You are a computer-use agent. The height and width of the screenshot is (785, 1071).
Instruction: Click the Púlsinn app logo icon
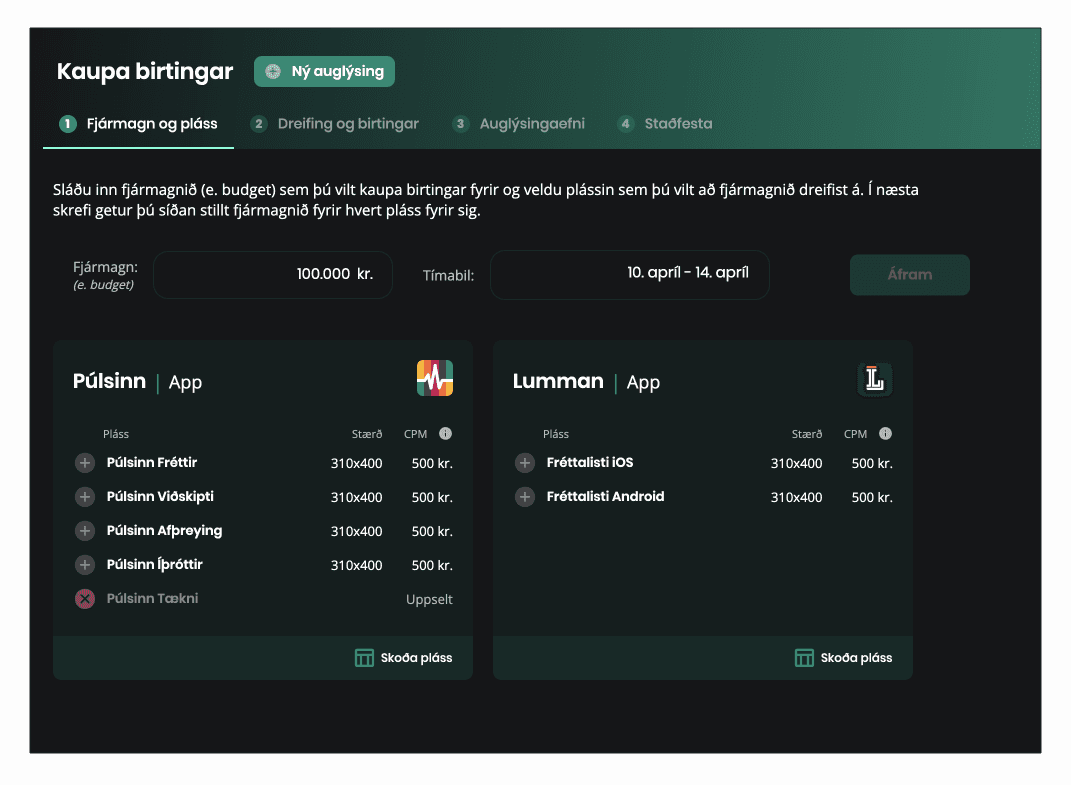click(x=435, y=378)
